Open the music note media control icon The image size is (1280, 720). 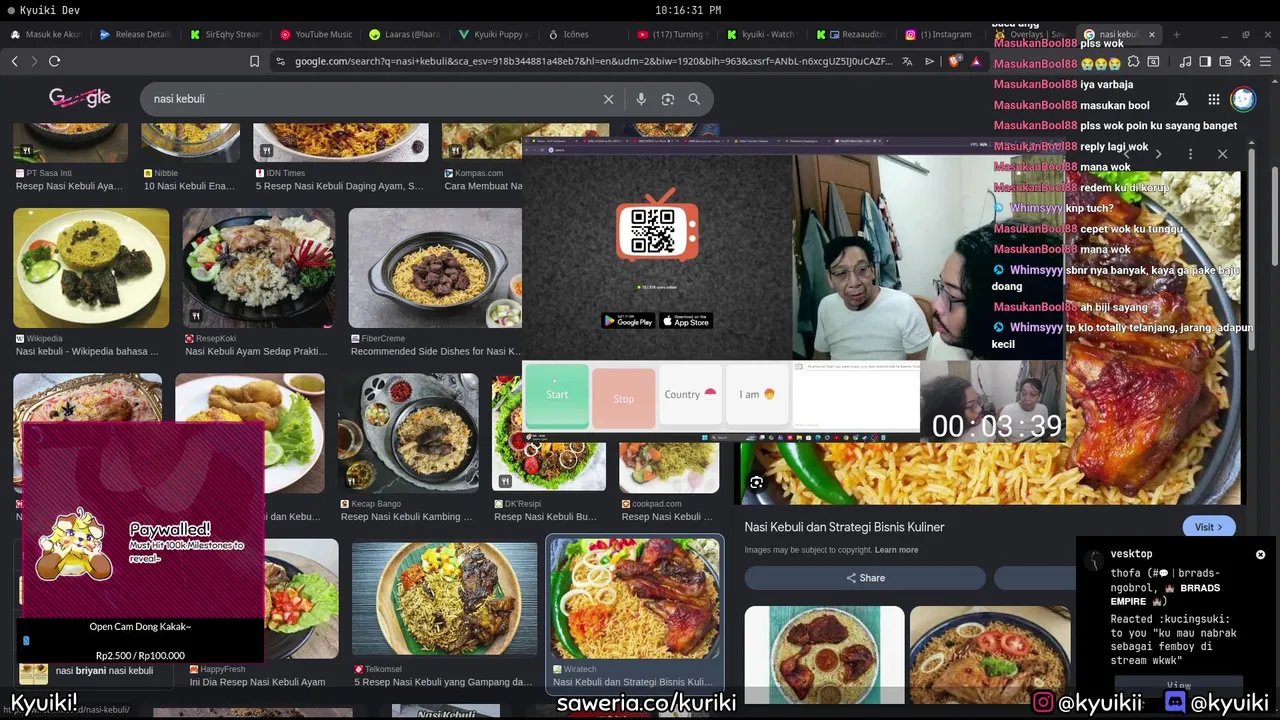pos(1185,61)
